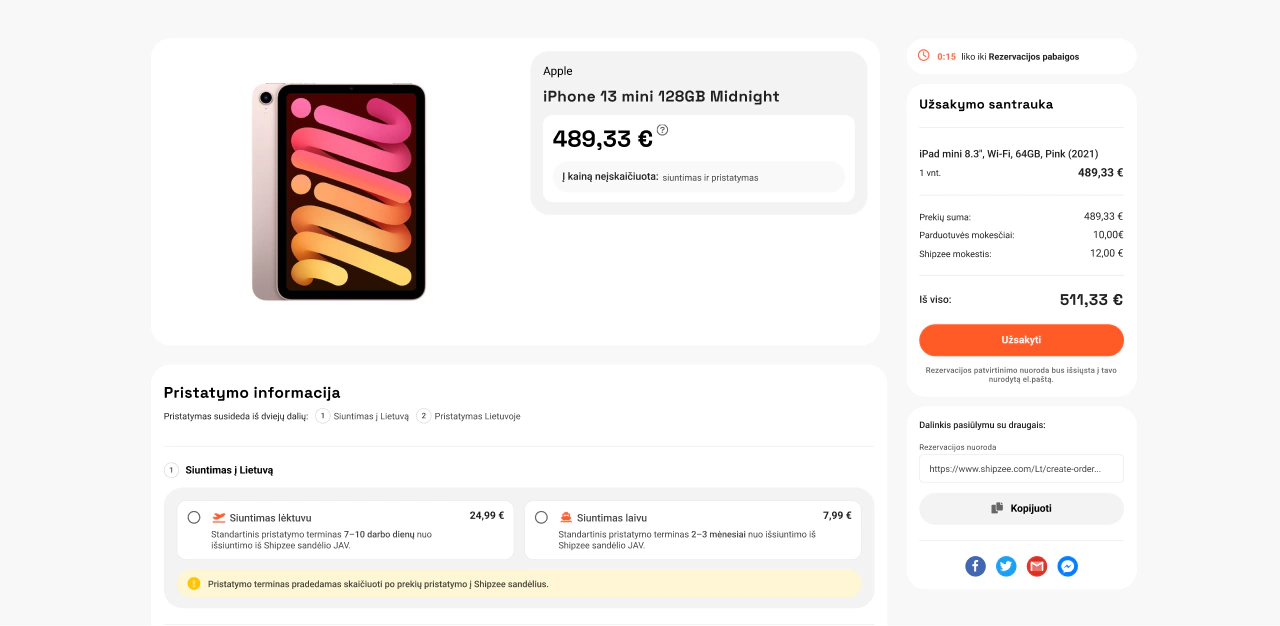This screenshot has height=626, width=1280.
Task: Click step 1 Siuntimas į Lietuvą indicator
Action: click(x=362, y=416)
